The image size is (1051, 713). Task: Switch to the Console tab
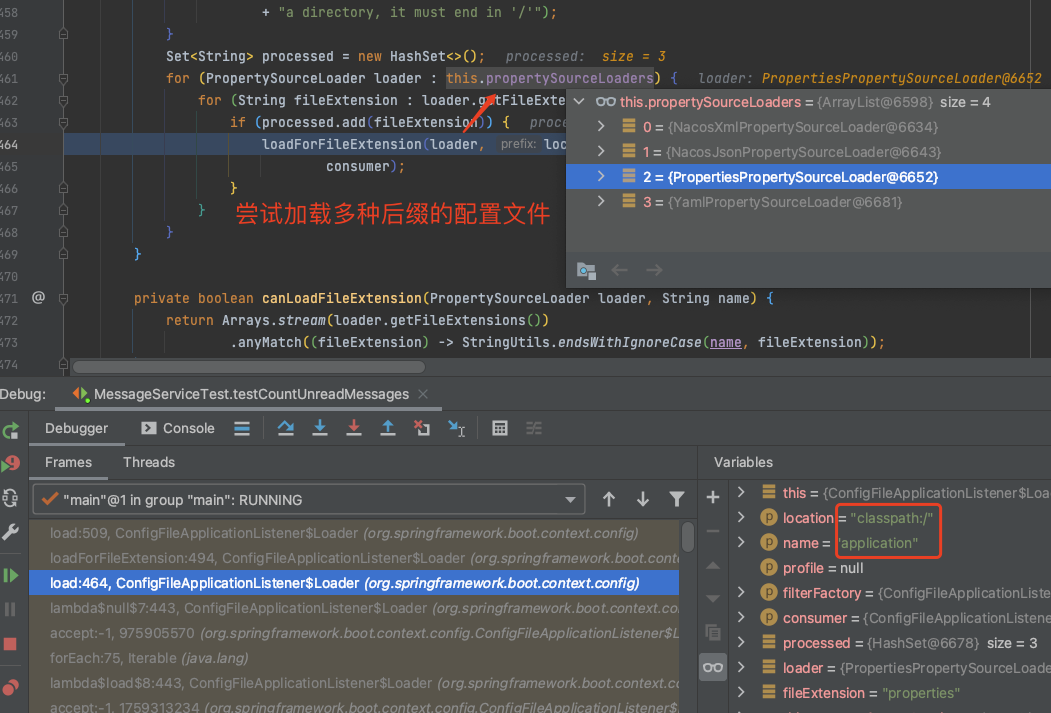click(178, 428)
